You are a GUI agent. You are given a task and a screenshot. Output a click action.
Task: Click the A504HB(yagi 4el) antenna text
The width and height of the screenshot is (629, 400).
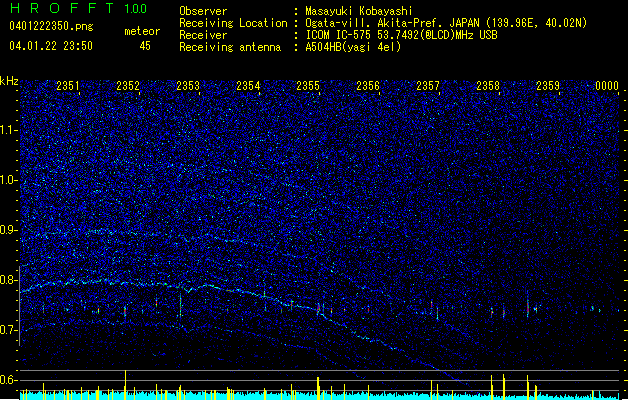[x=353, y=47]
